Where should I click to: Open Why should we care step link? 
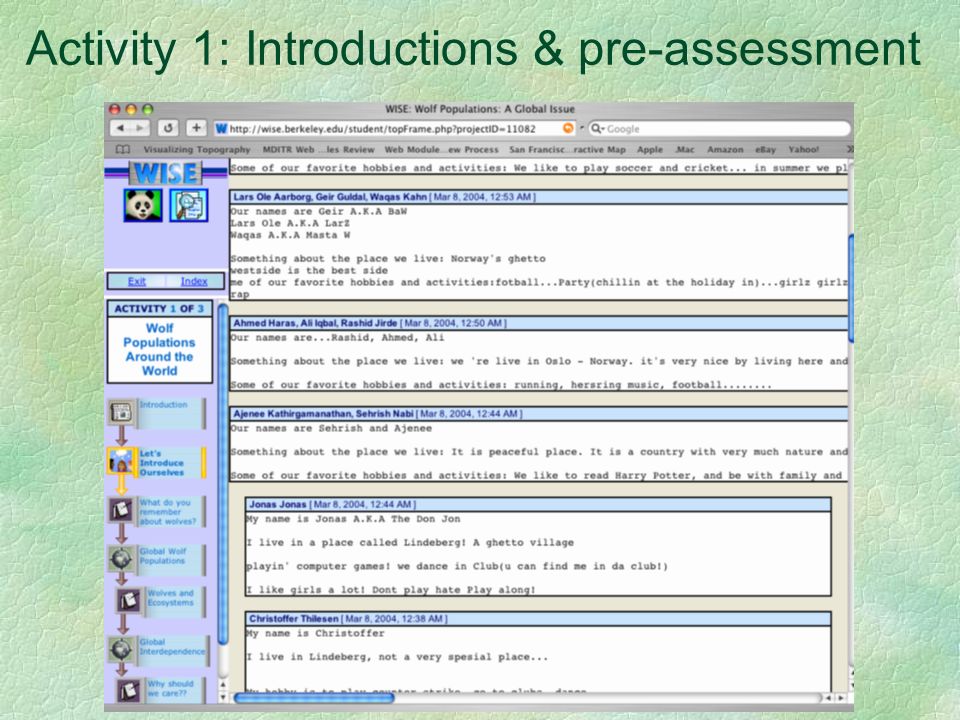pos(170,688)
